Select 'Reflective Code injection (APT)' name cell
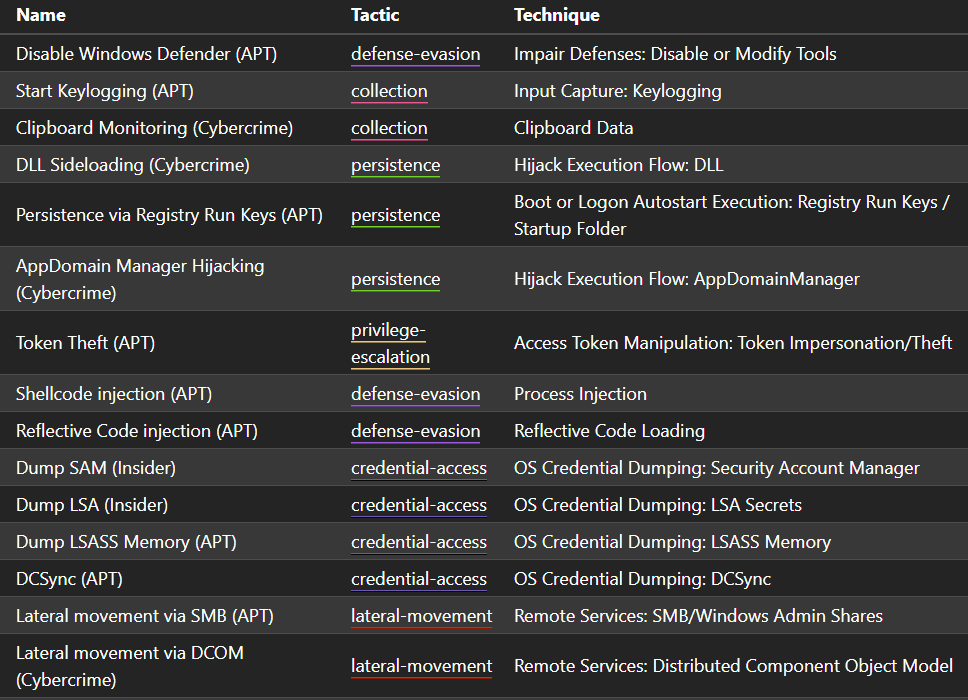The height and width of the screenshot is (700, 968). coord(137,431)
